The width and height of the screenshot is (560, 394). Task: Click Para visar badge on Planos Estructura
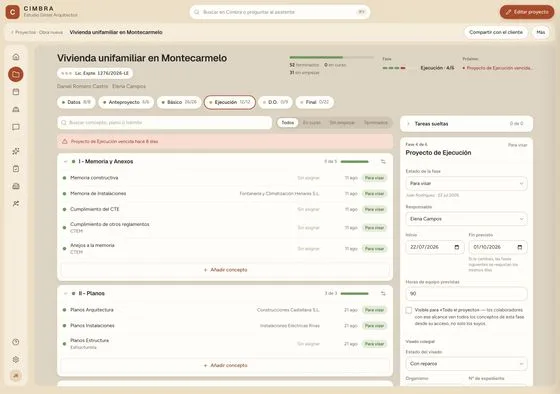coord(374,344)
